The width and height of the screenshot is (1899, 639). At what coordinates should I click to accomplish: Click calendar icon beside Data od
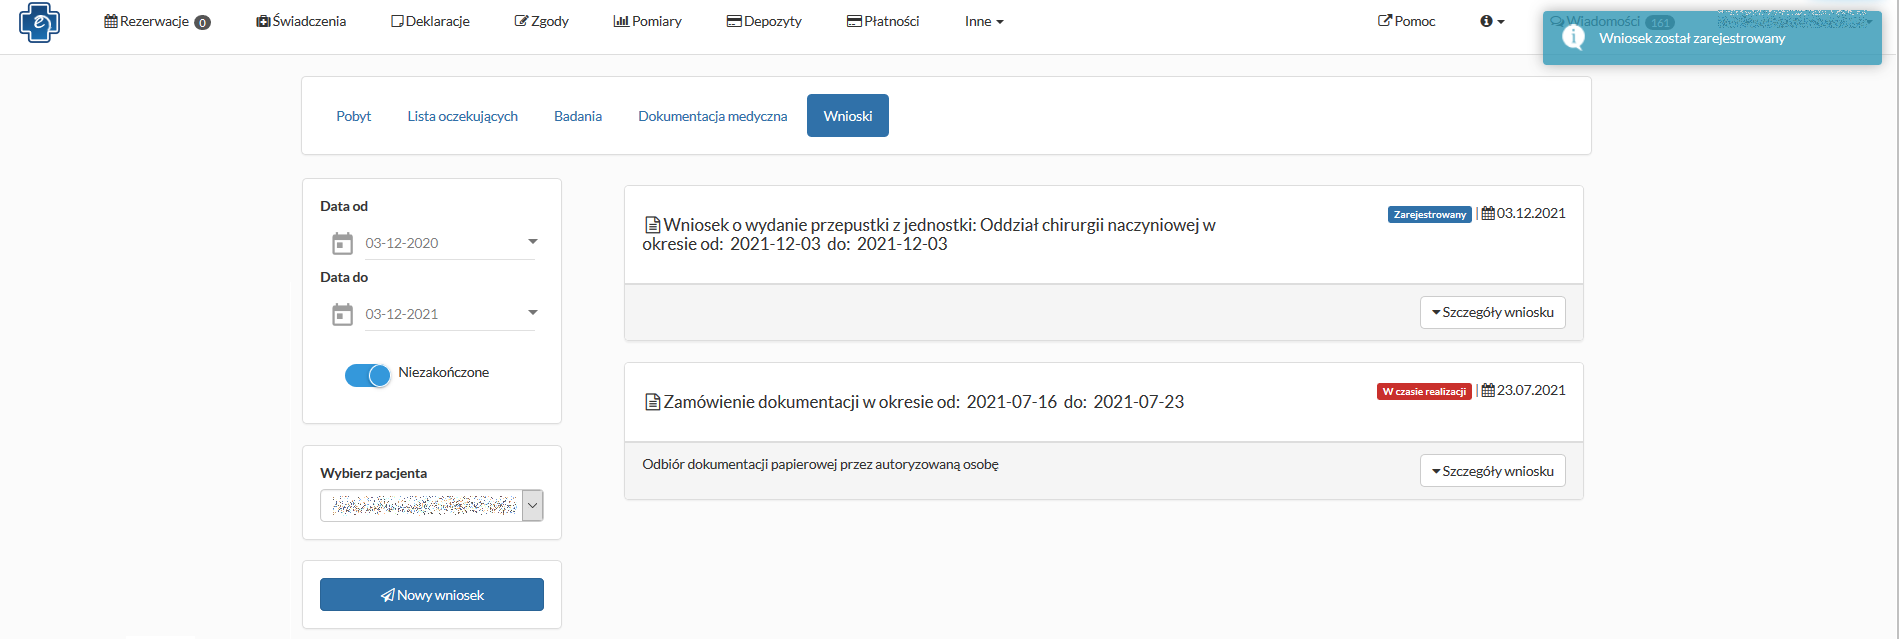tap(342, 243)
